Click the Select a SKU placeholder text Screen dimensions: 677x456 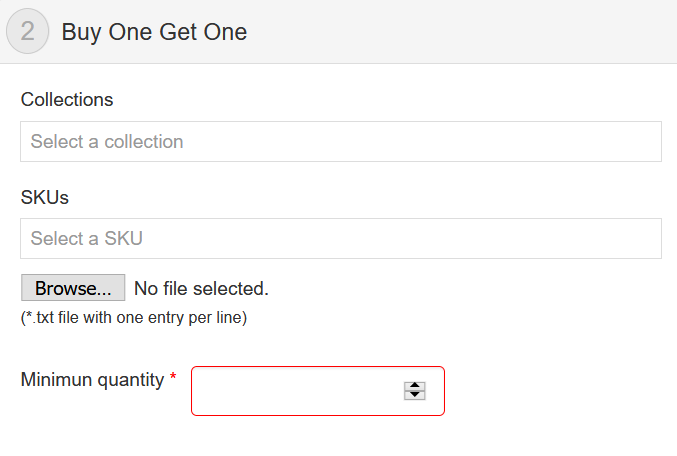pos(87,239)
